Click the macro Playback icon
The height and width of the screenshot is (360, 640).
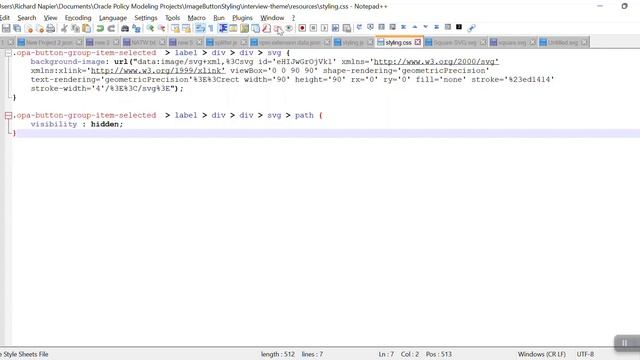(324, 28)
